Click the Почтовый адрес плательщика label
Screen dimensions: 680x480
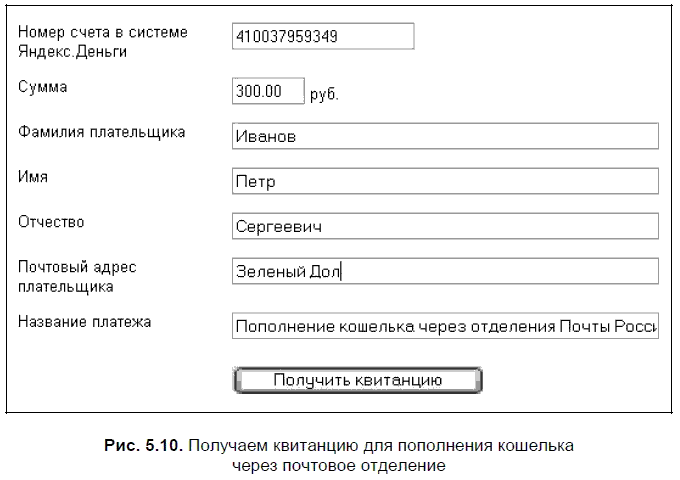coord(77,276)
